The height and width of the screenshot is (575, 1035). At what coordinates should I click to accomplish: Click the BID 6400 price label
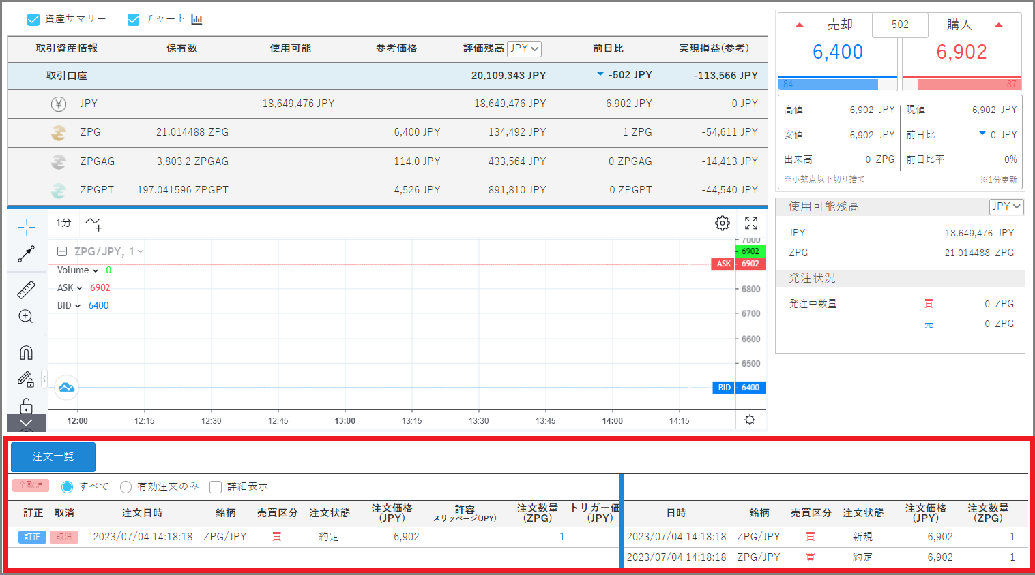click(x=739, y=388)
